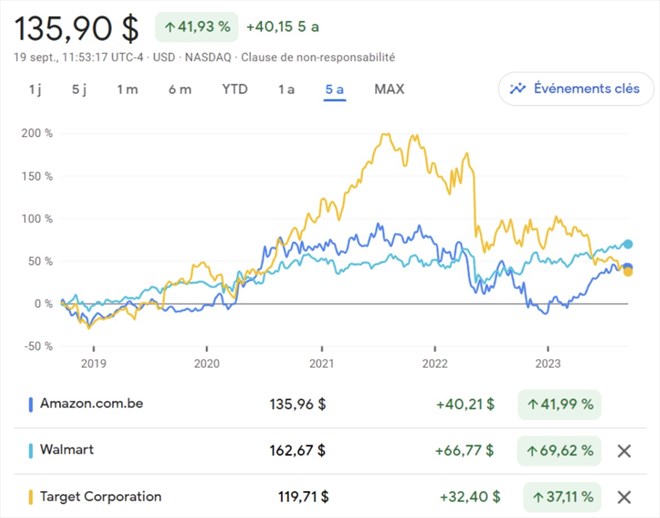The image size is (660, 518).
Task: Click the 2020 axis label
Action: [207, 364]
